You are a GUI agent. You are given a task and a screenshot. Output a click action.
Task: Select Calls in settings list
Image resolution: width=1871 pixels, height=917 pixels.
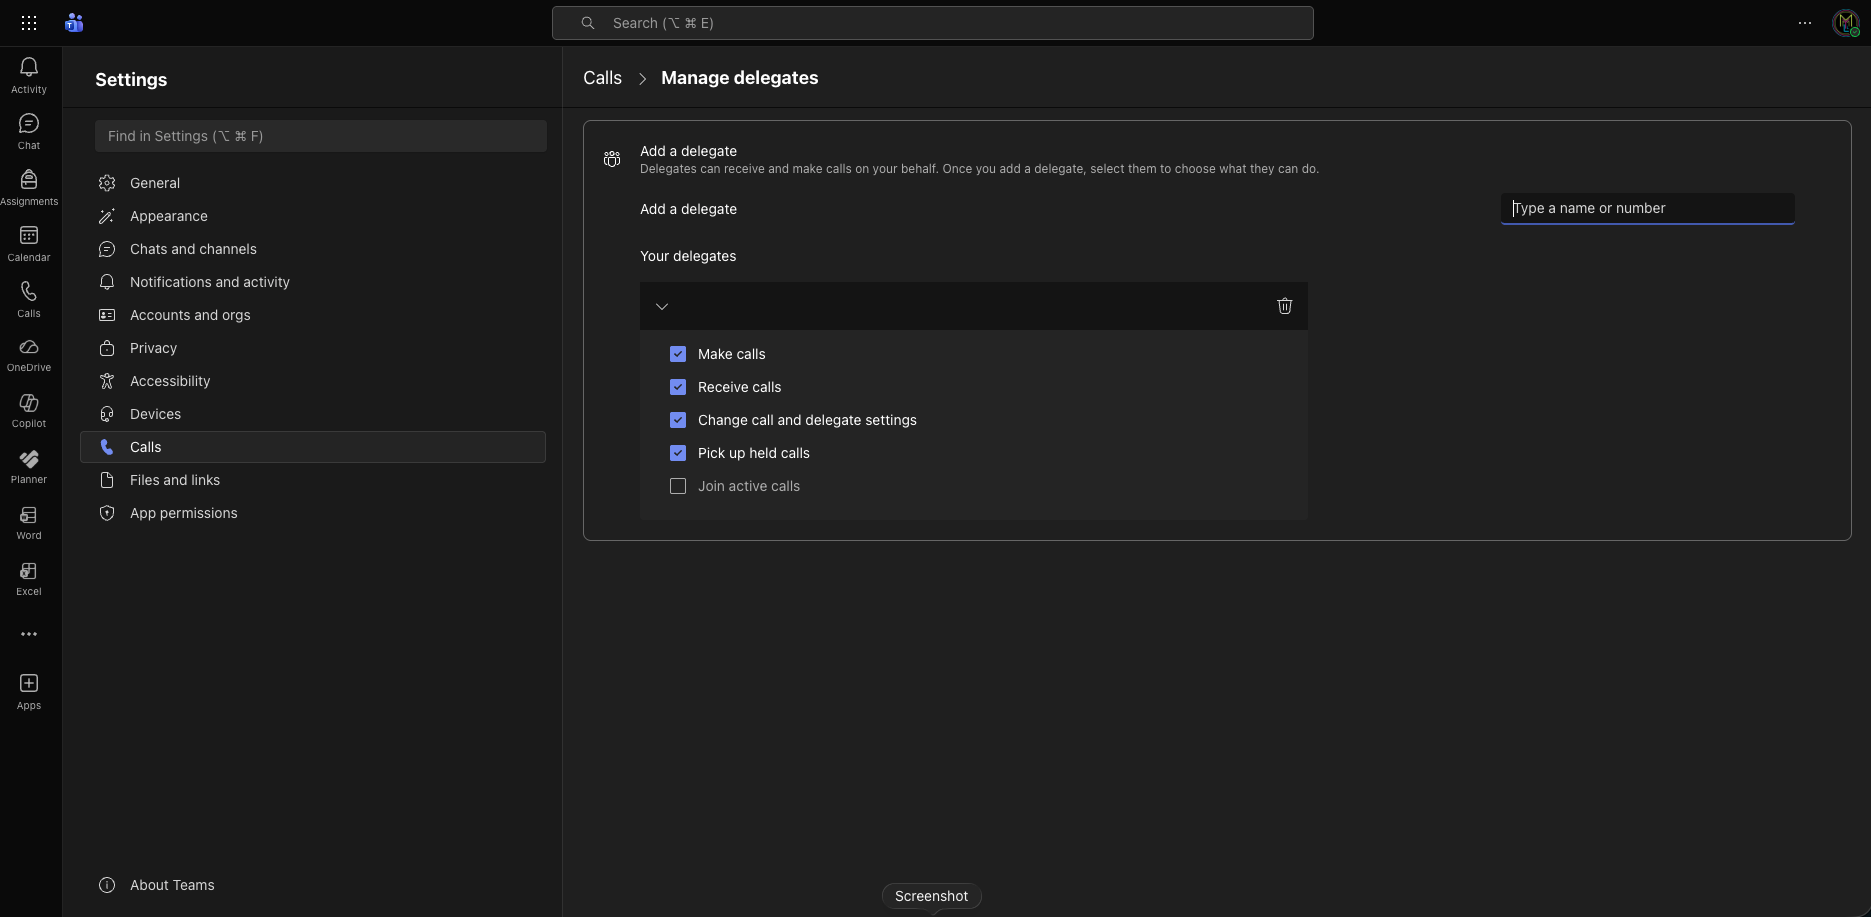click(313, 447)
